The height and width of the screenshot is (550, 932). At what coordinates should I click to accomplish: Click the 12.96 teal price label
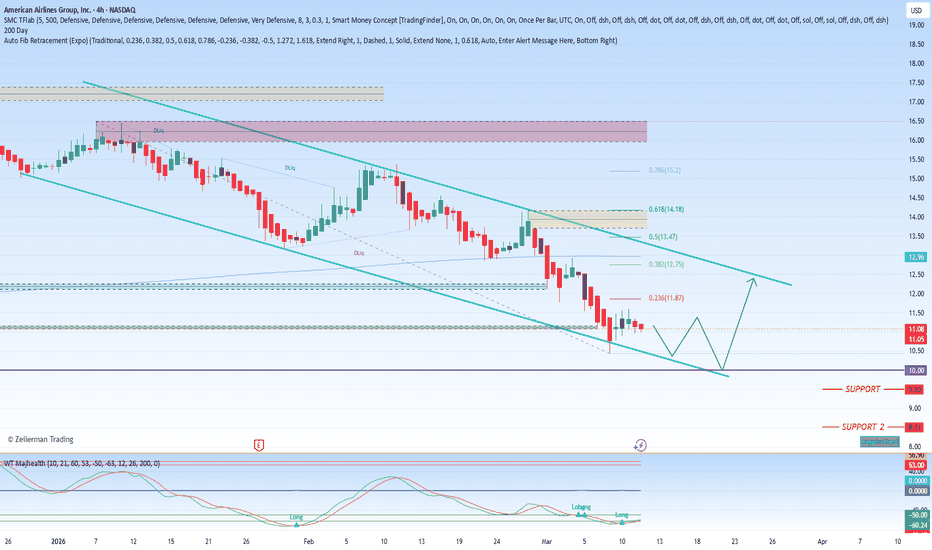[914, 257]
